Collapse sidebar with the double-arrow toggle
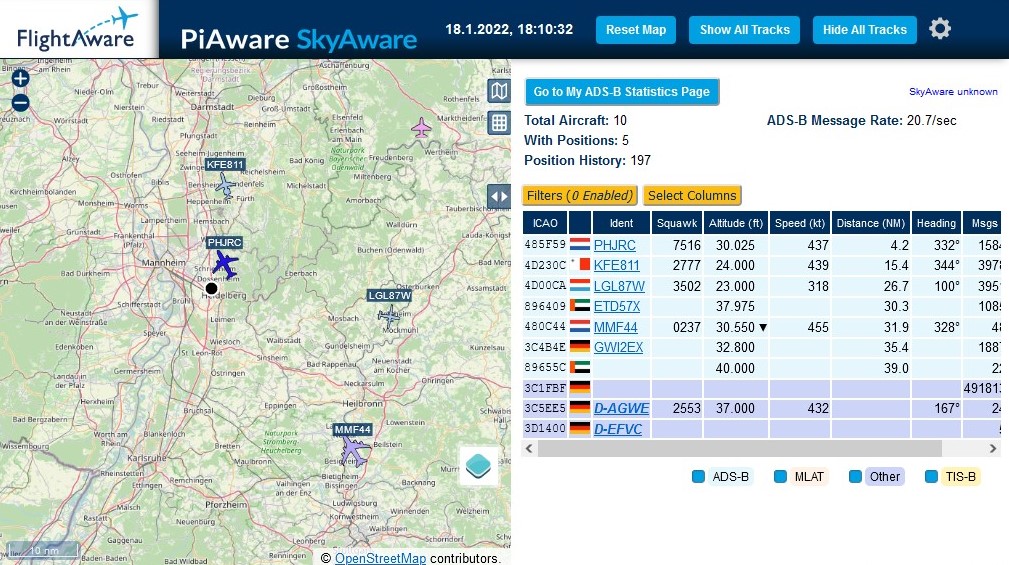The width and height of the screenshot is (1009, 565). pos(498,196)
